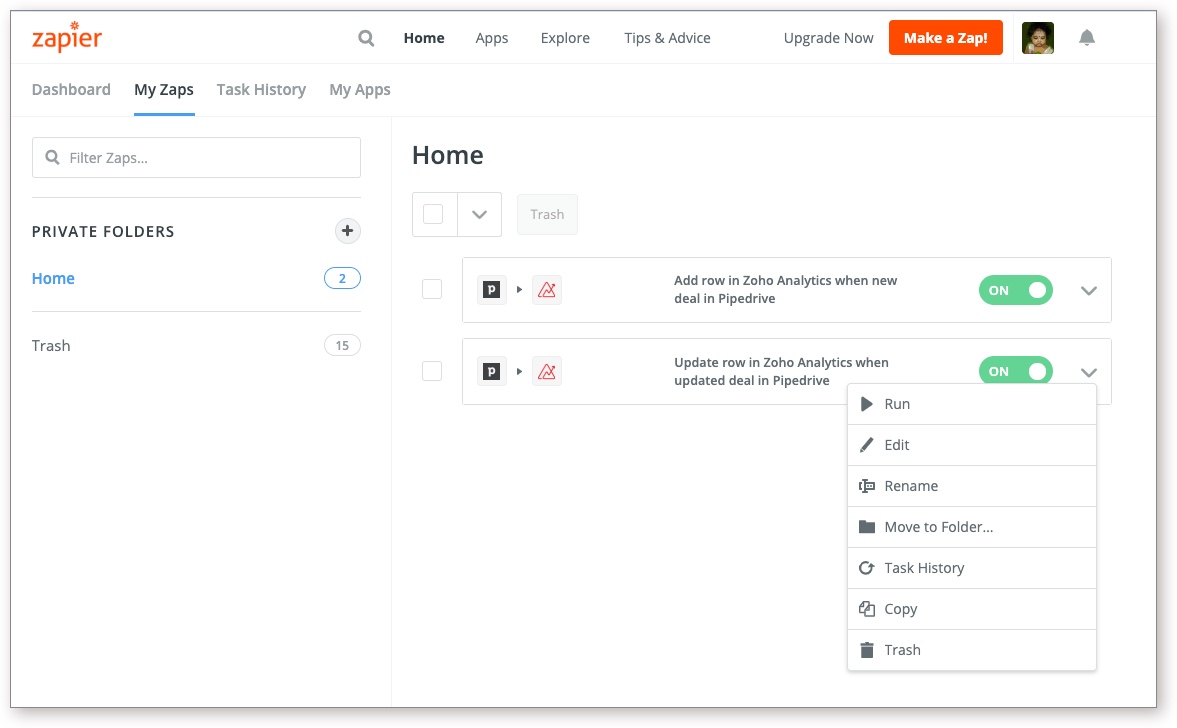Click Pipedrive icon on the Add row zap
Image resolution: width=1177 pixels, height=728 pixels.
(x=492, y=290)
